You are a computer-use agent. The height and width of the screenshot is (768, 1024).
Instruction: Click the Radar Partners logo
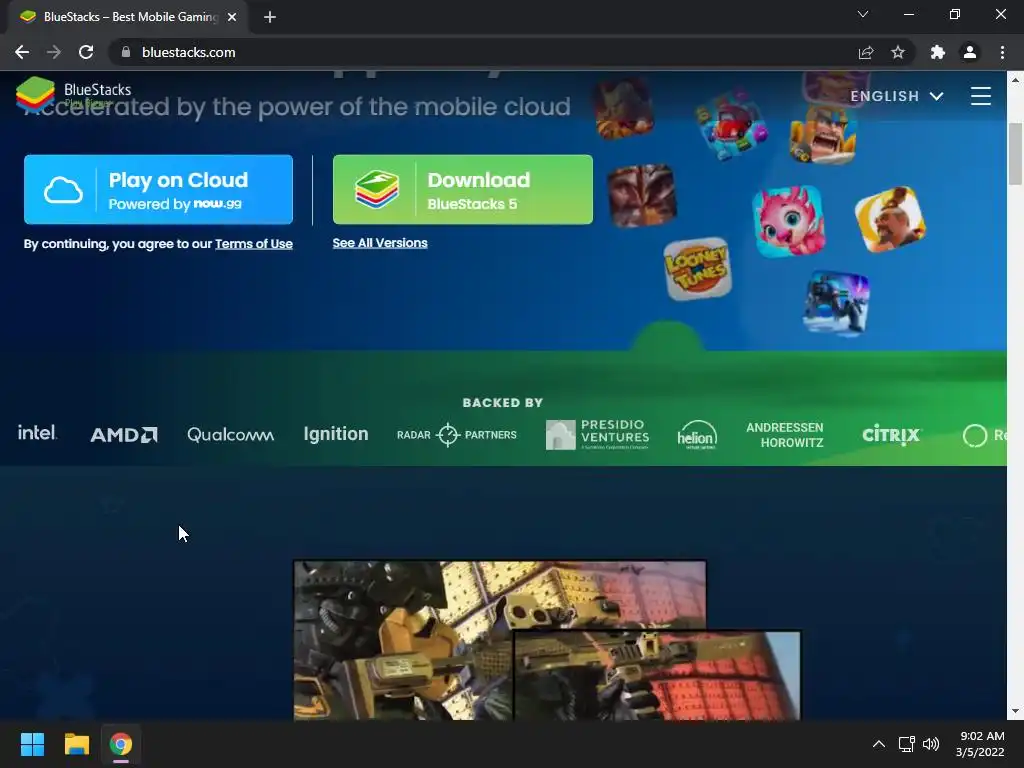(x=456, y=434)
